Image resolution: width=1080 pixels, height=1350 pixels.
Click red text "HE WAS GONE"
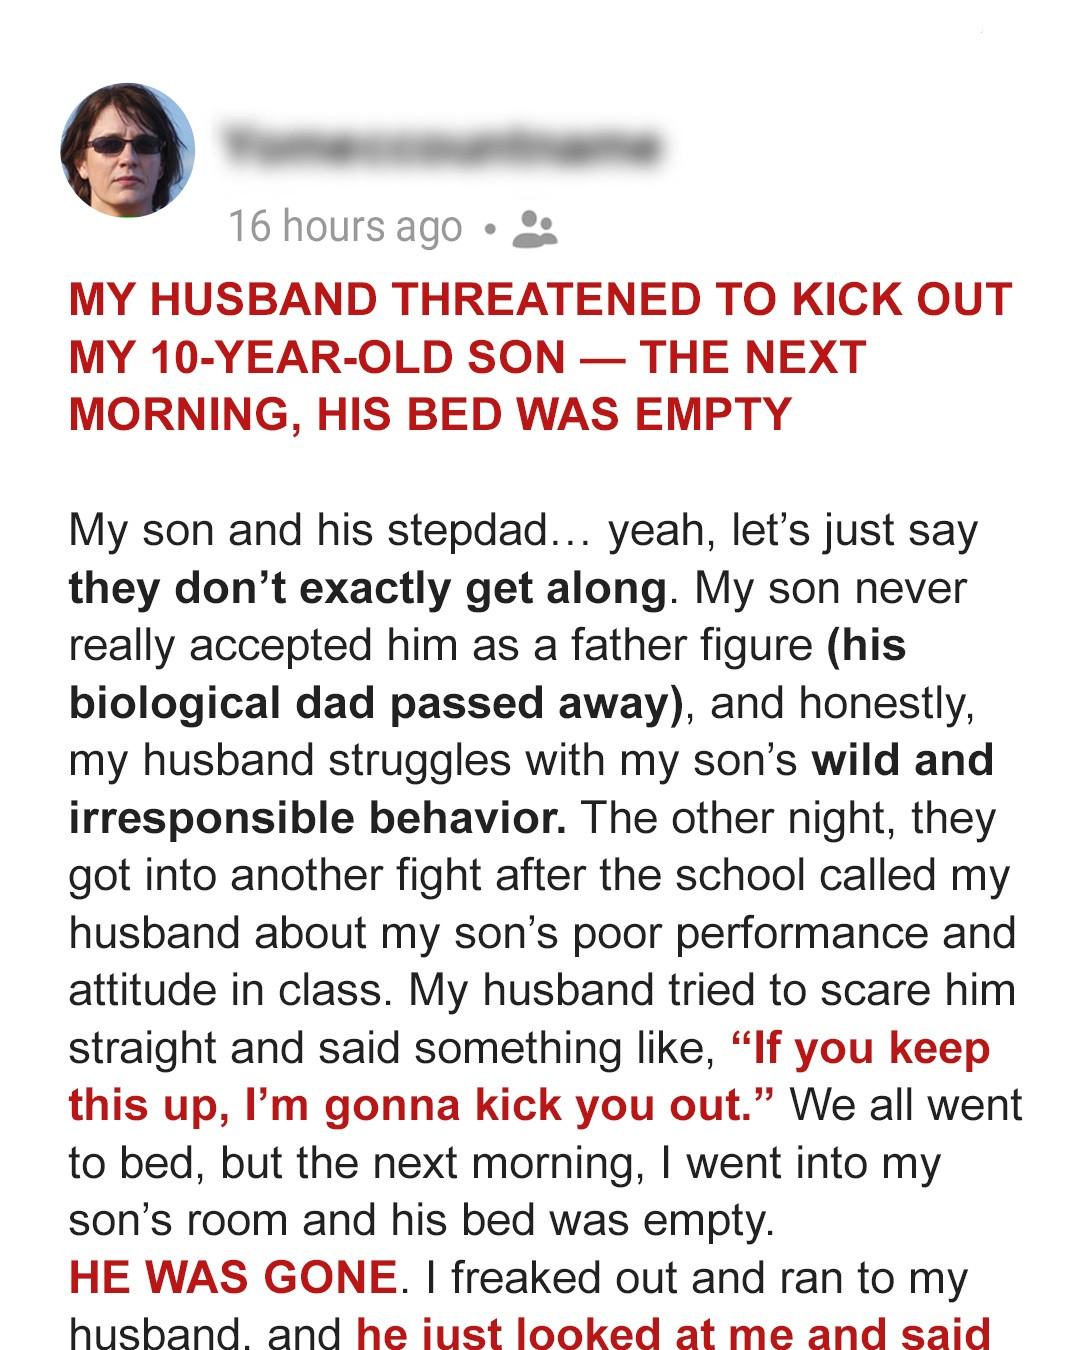coord(233,1279)
